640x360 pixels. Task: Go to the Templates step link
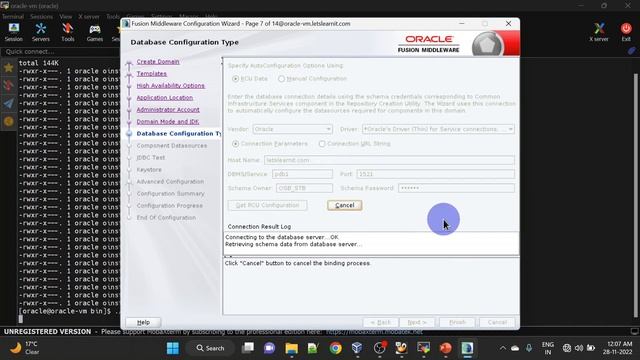tap(151, 73)
